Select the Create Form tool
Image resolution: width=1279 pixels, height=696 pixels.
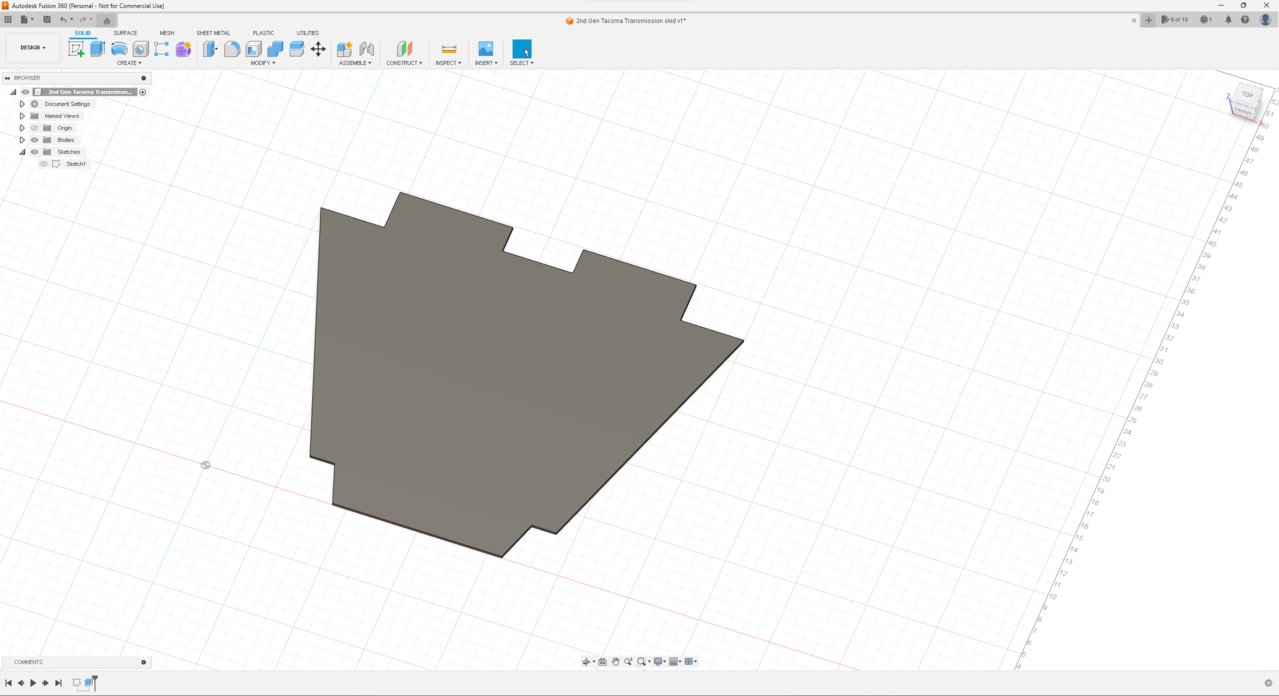pos(183,49)
